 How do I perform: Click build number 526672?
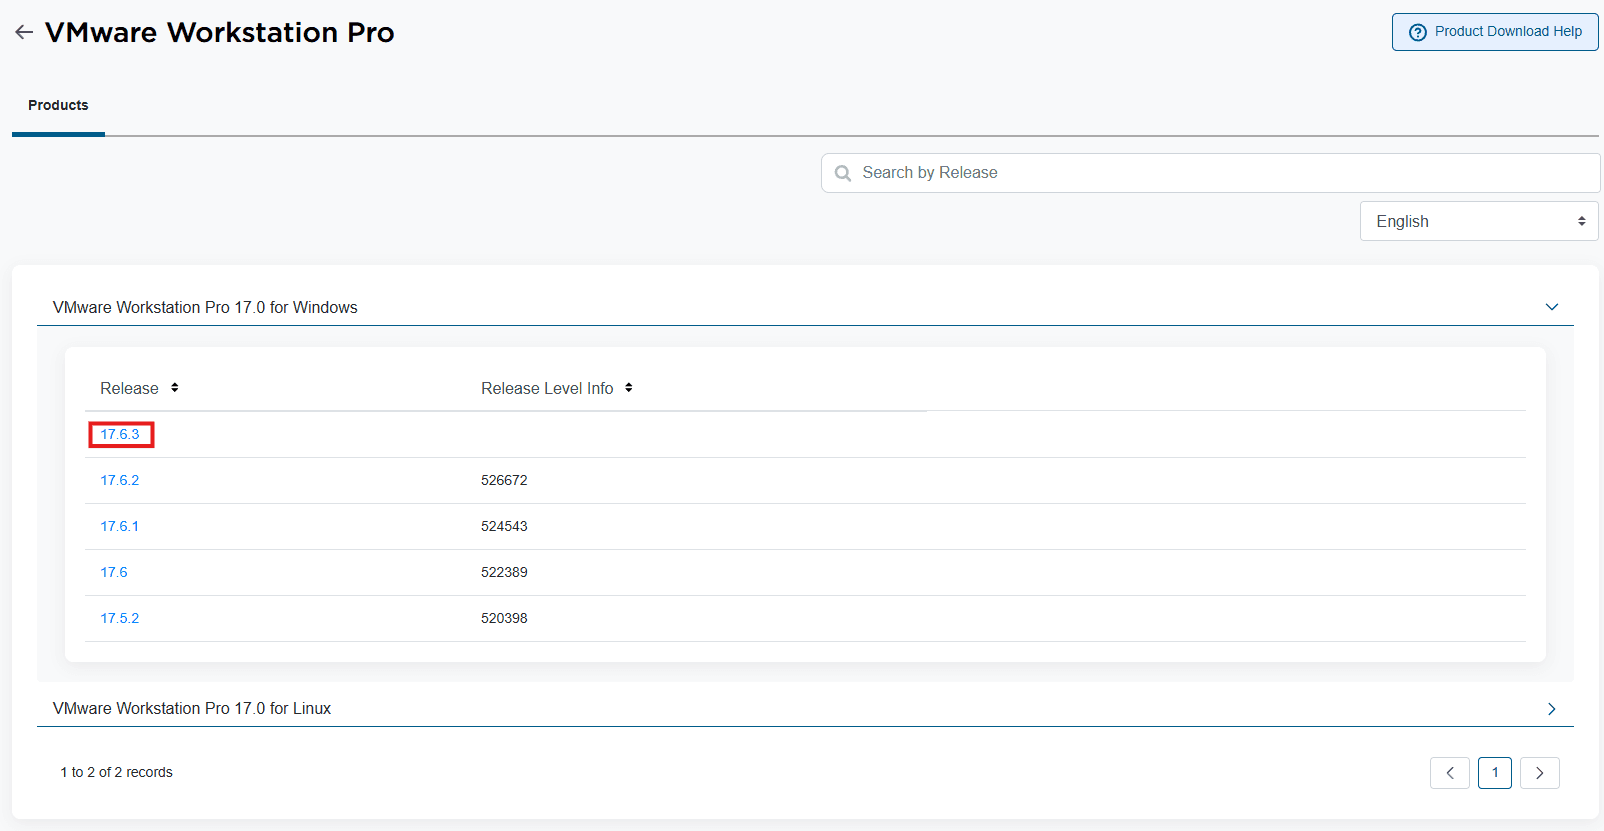pos(504,480)
